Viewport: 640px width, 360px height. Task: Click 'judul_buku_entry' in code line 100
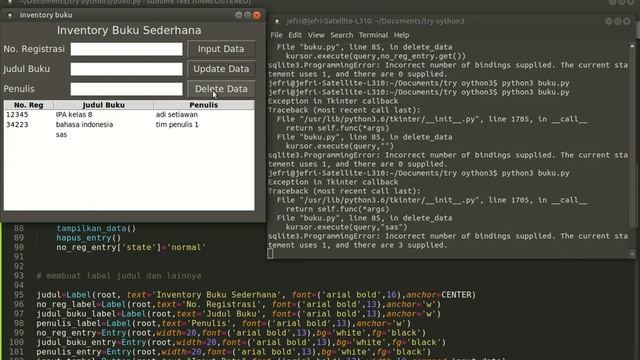pos(76,342)
